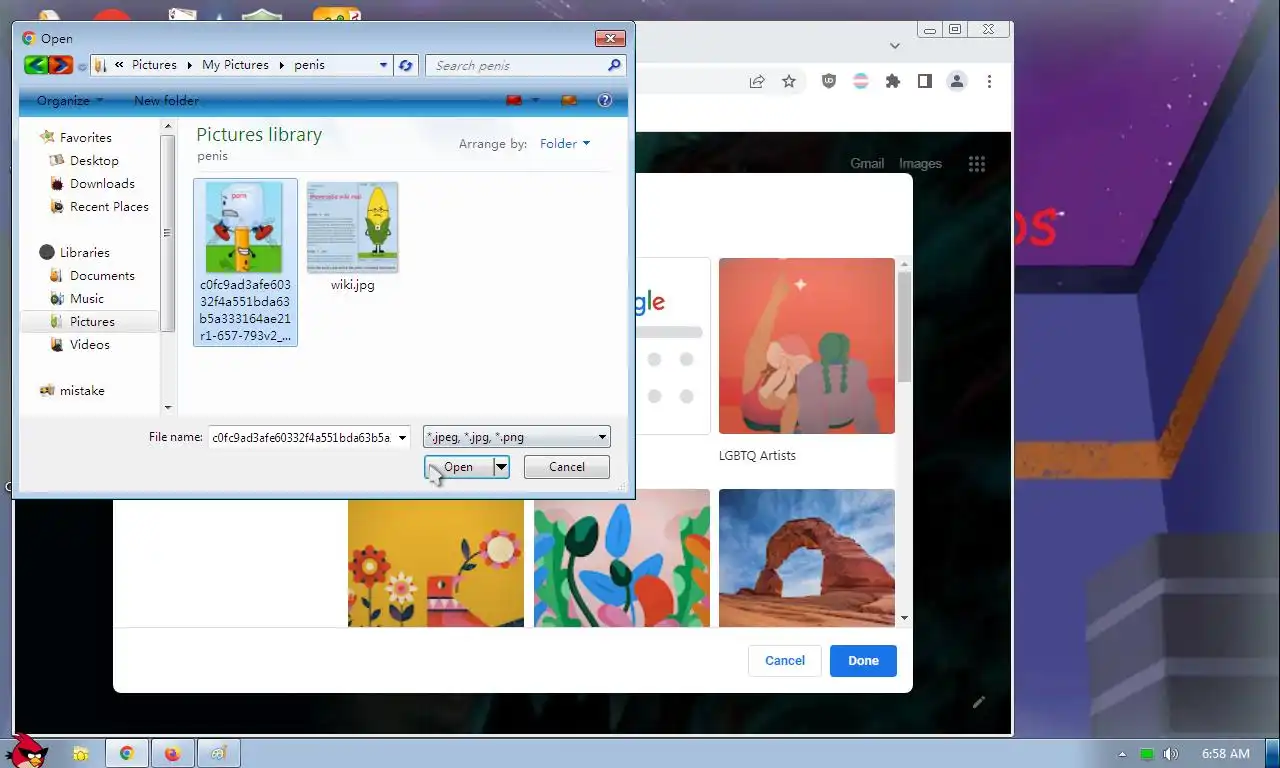Screen dimensions: 1280x768
Task: Expand the address path dropdown arrow
Action: coord(383,65)
